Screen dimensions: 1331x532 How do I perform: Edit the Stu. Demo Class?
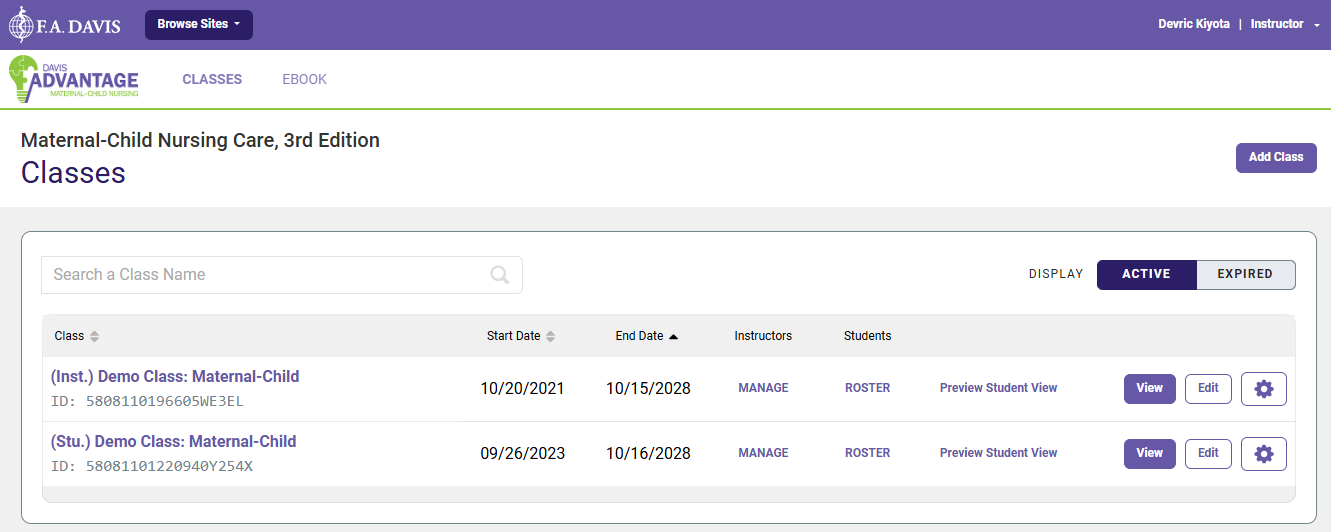[x=1208, y=454]
